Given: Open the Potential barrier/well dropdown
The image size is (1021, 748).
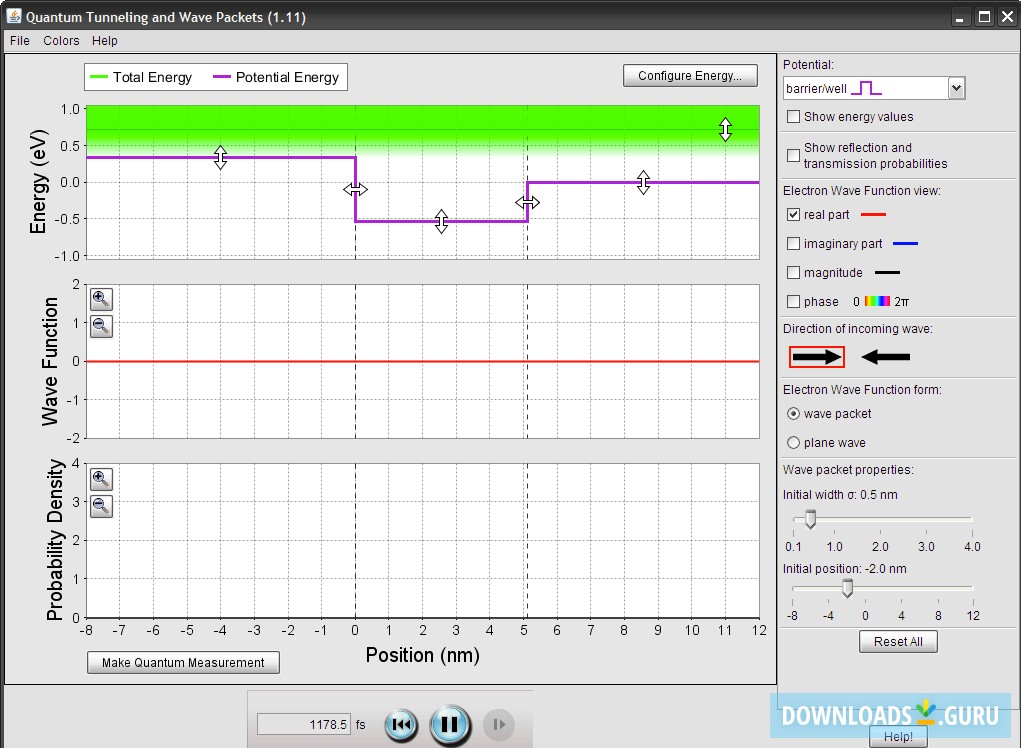Looking at the screenshot, I should 874,88.
